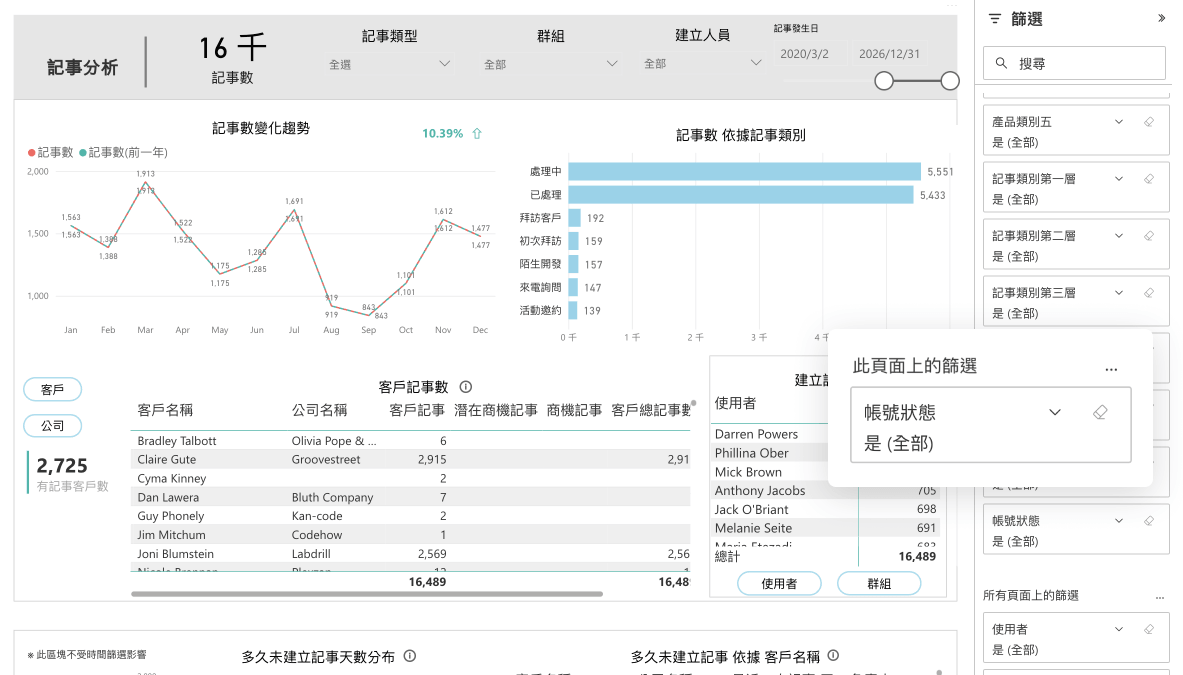Image resolution: width=1183 pixels, height=675 pixels.
Task: Open the 記事類型 dropdown
Action: [x=389, y=64]
